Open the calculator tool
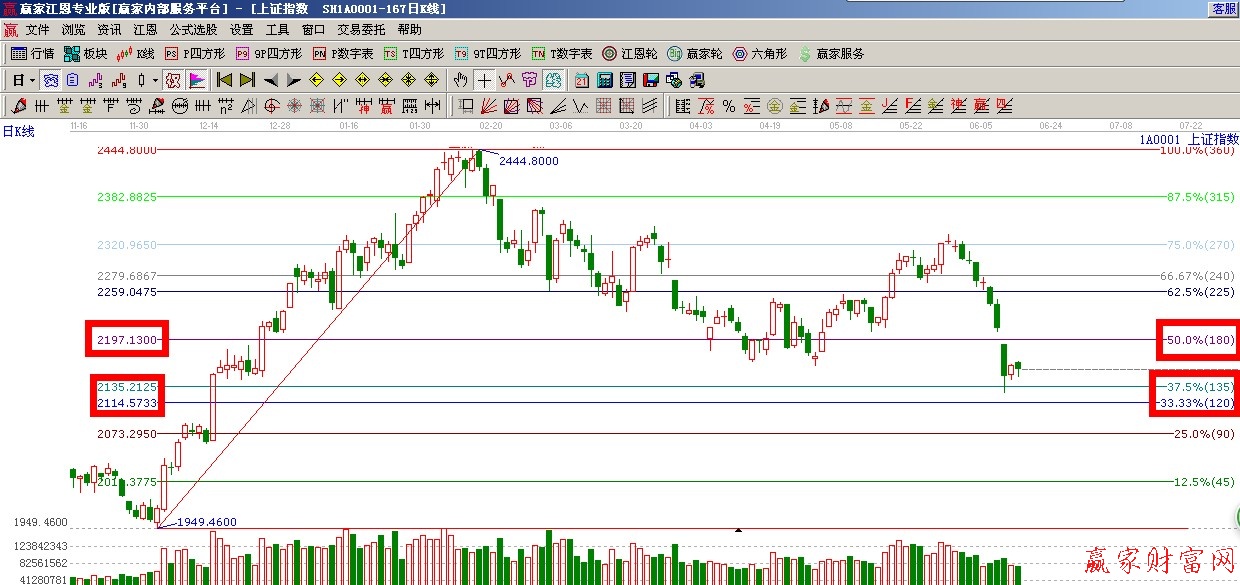1240x585 pixels. 605,80
